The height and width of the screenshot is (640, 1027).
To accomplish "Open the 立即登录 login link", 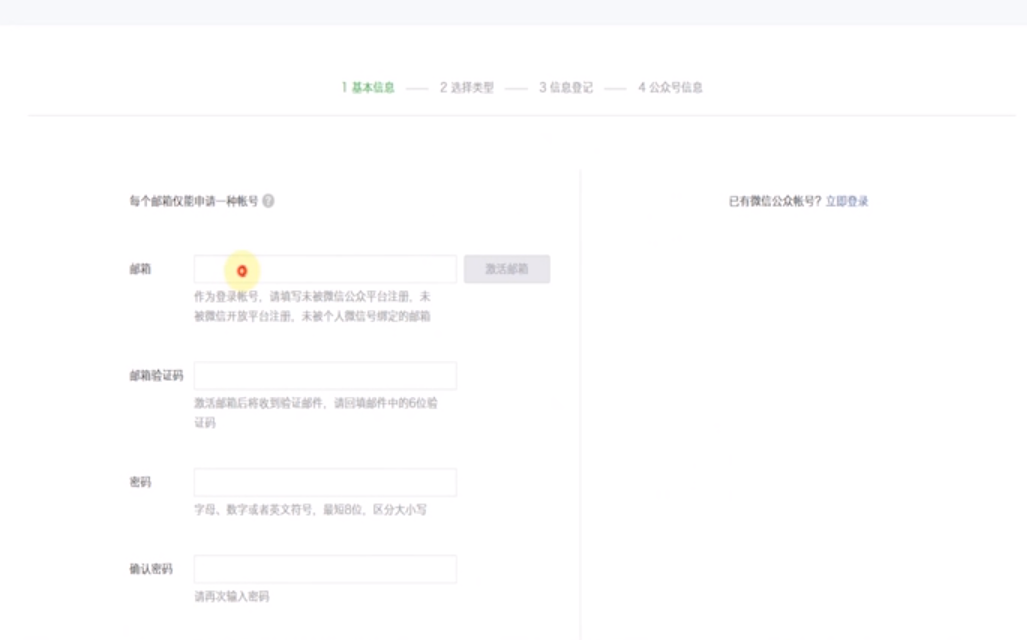I will click(x=847, y=201).
